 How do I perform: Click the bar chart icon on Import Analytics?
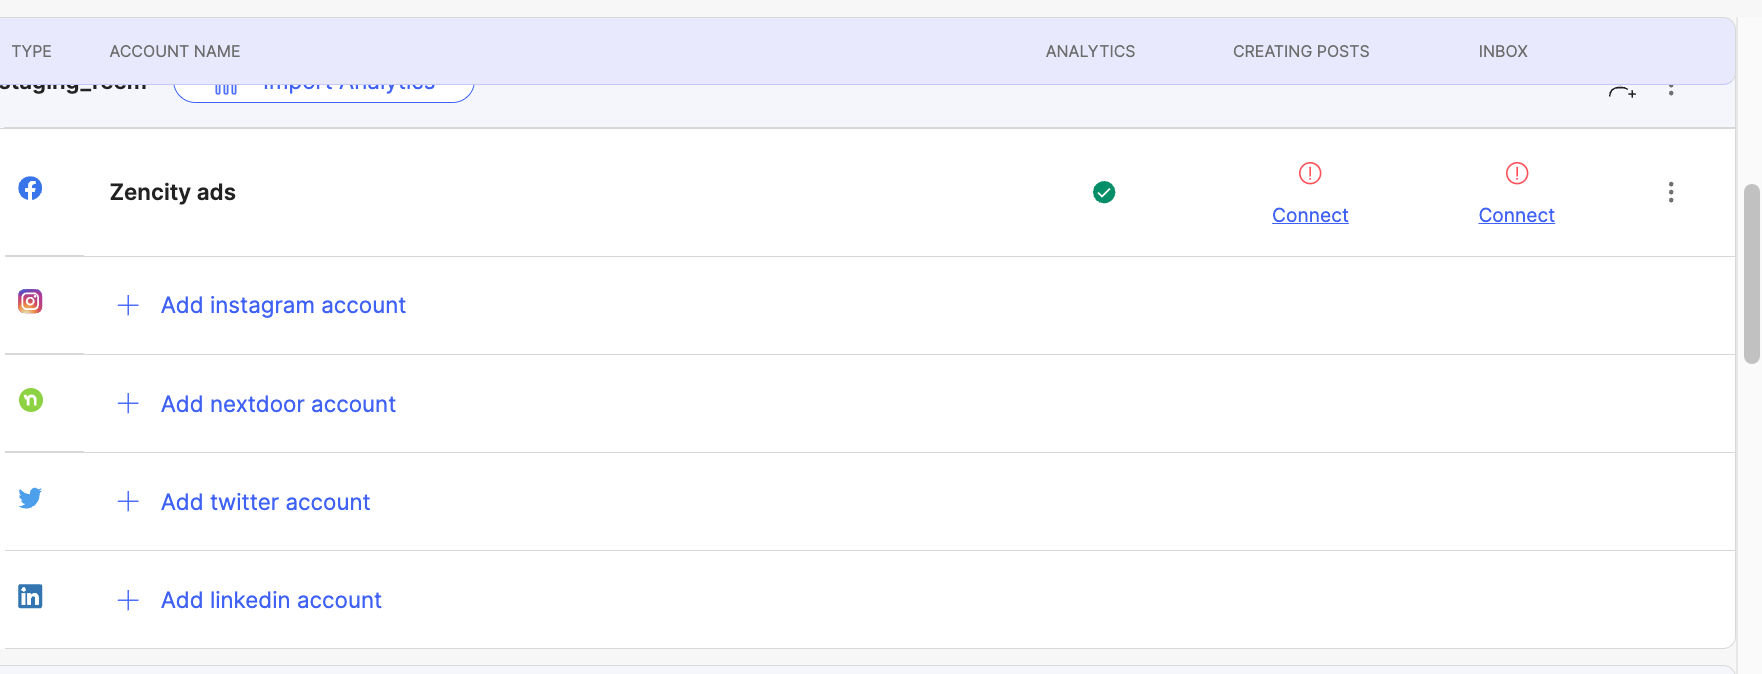point(225,87)
